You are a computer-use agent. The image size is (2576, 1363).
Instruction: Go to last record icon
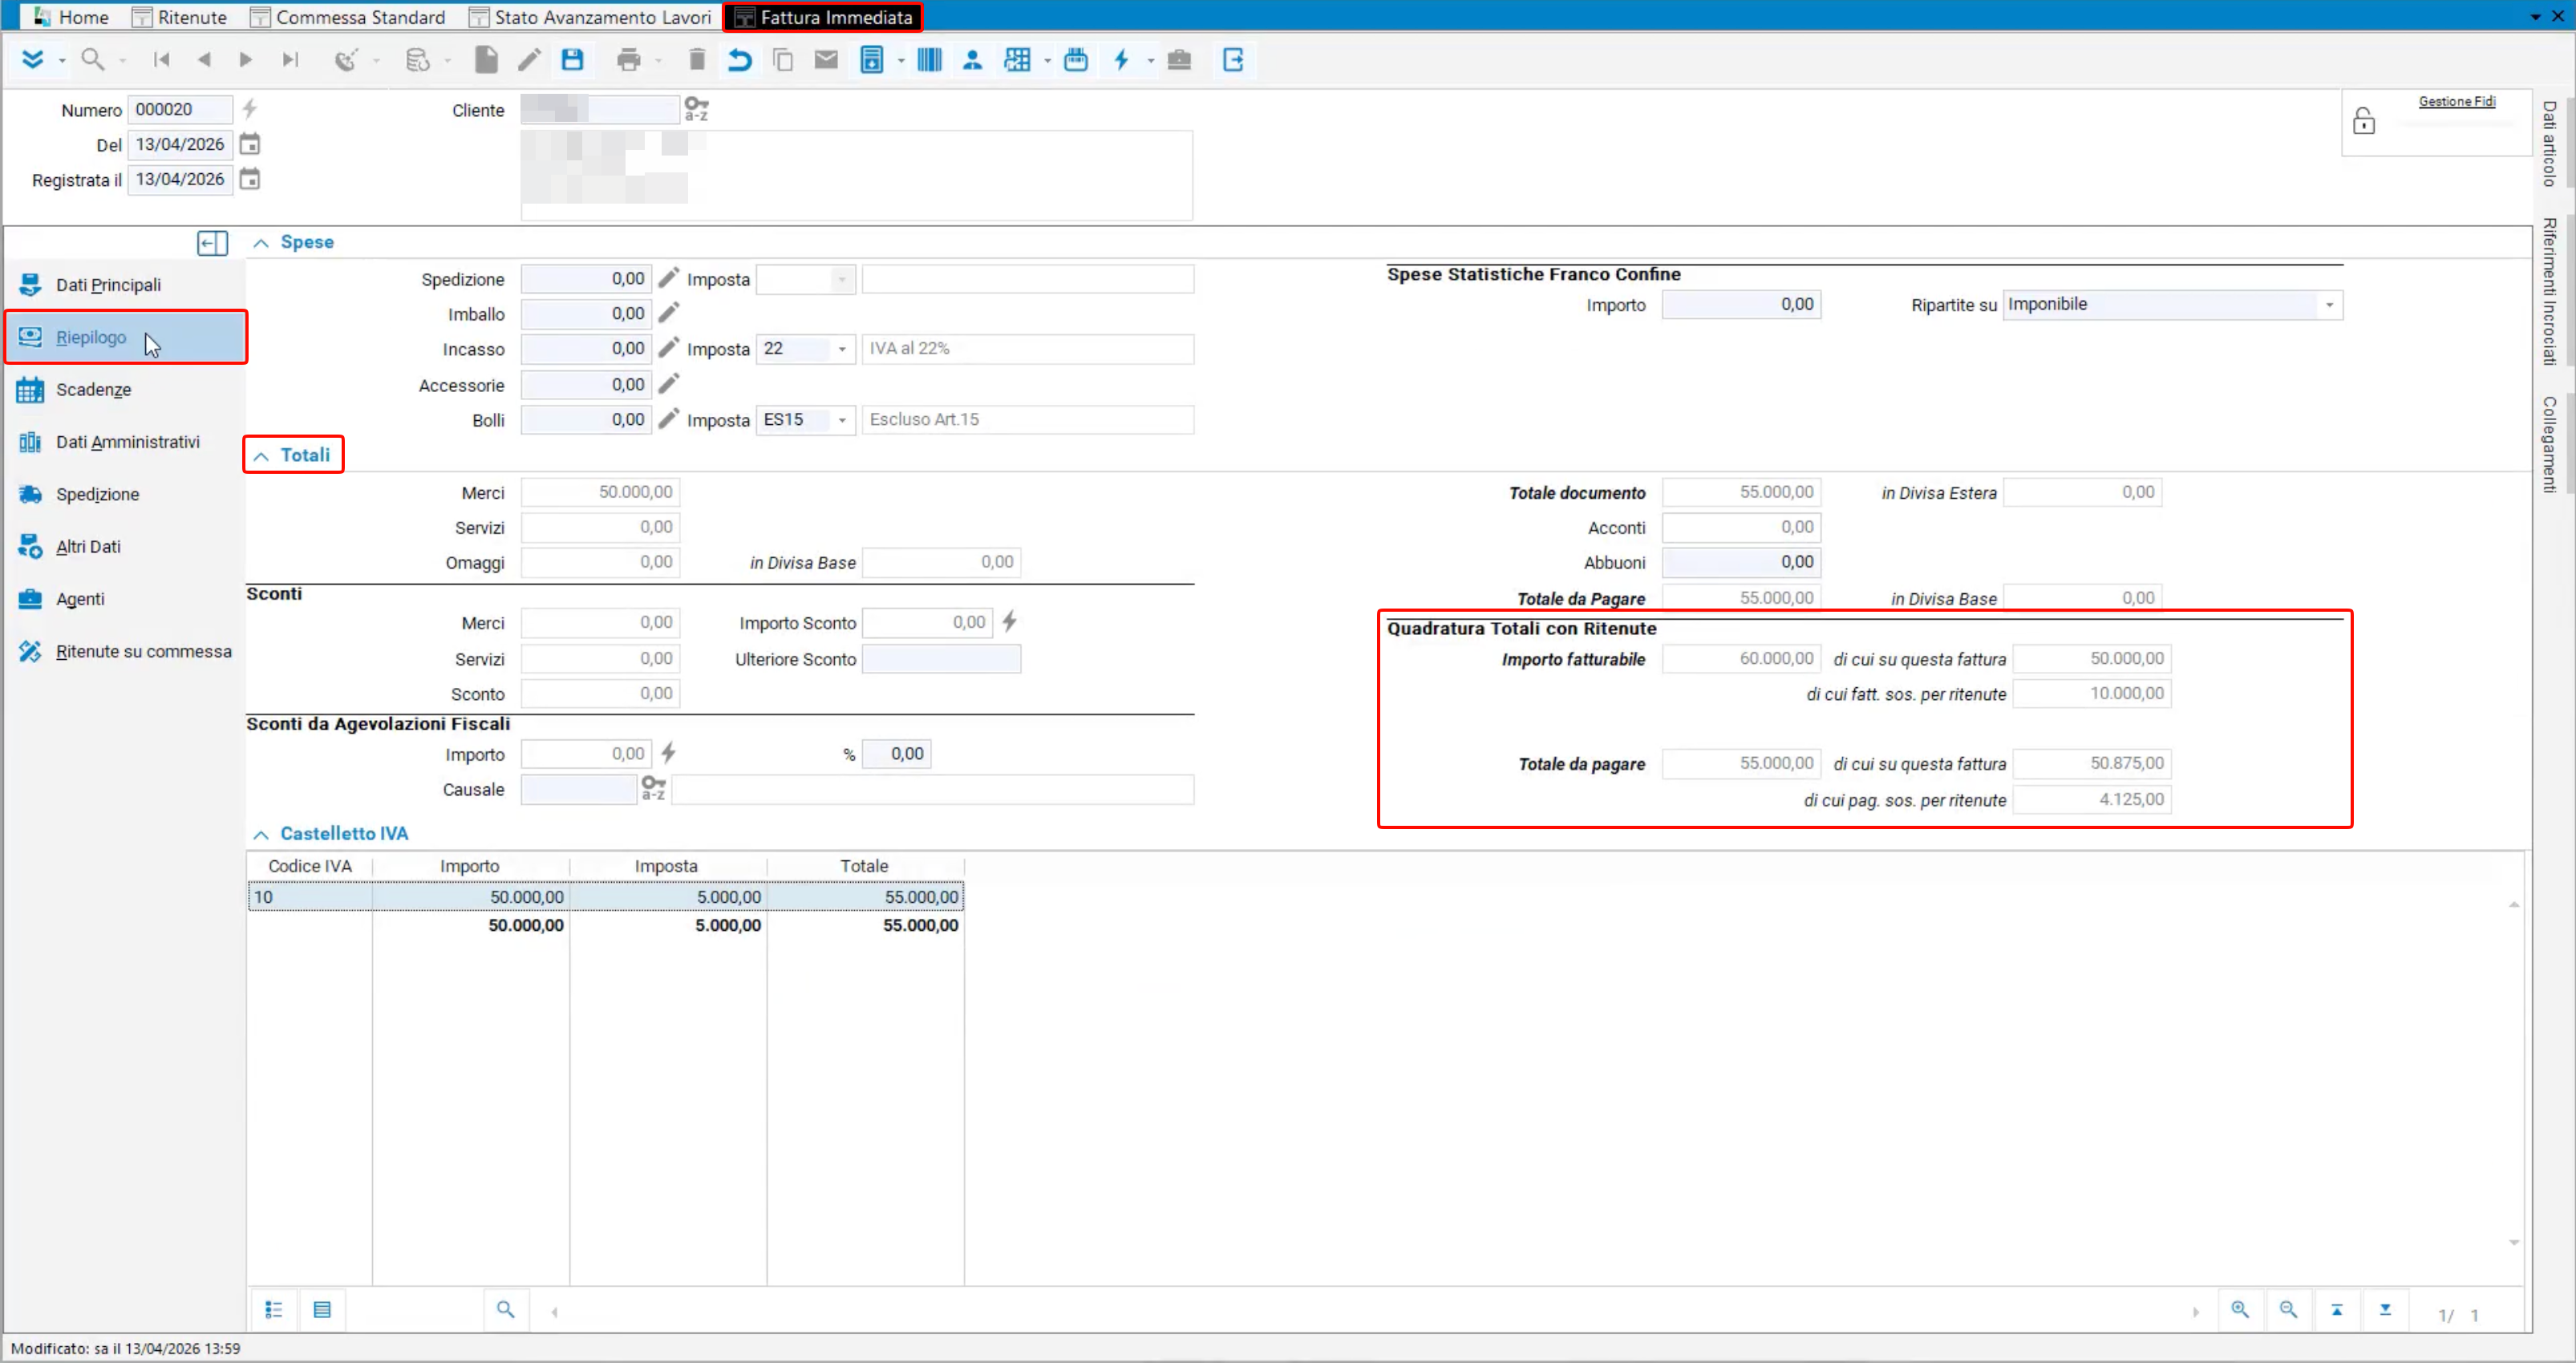pos(290,60)
